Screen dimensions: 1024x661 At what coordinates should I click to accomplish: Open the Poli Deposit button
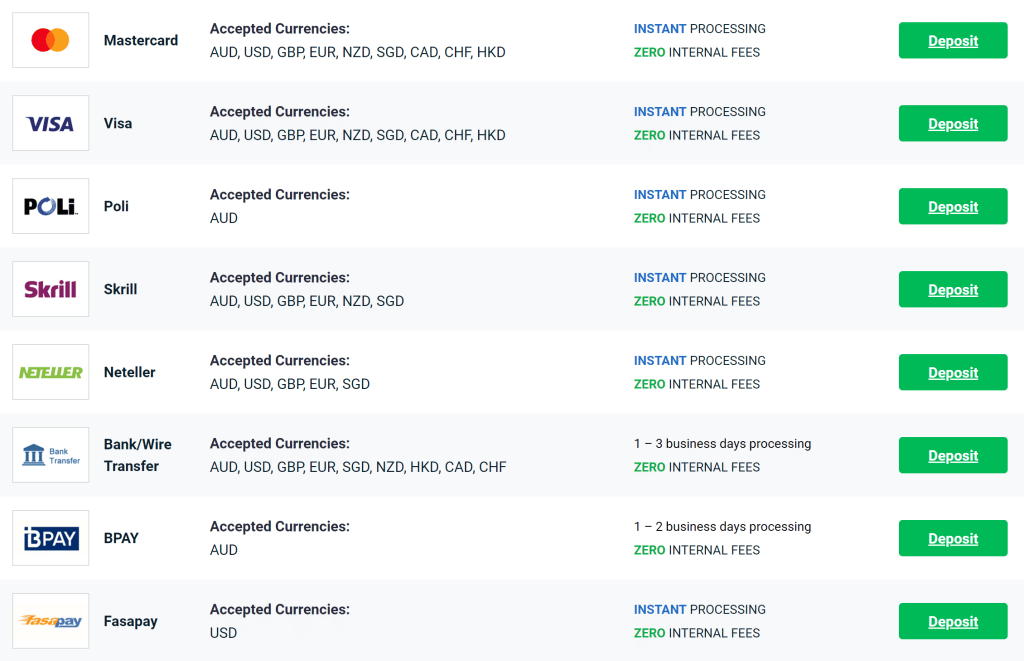click(953, 206)
